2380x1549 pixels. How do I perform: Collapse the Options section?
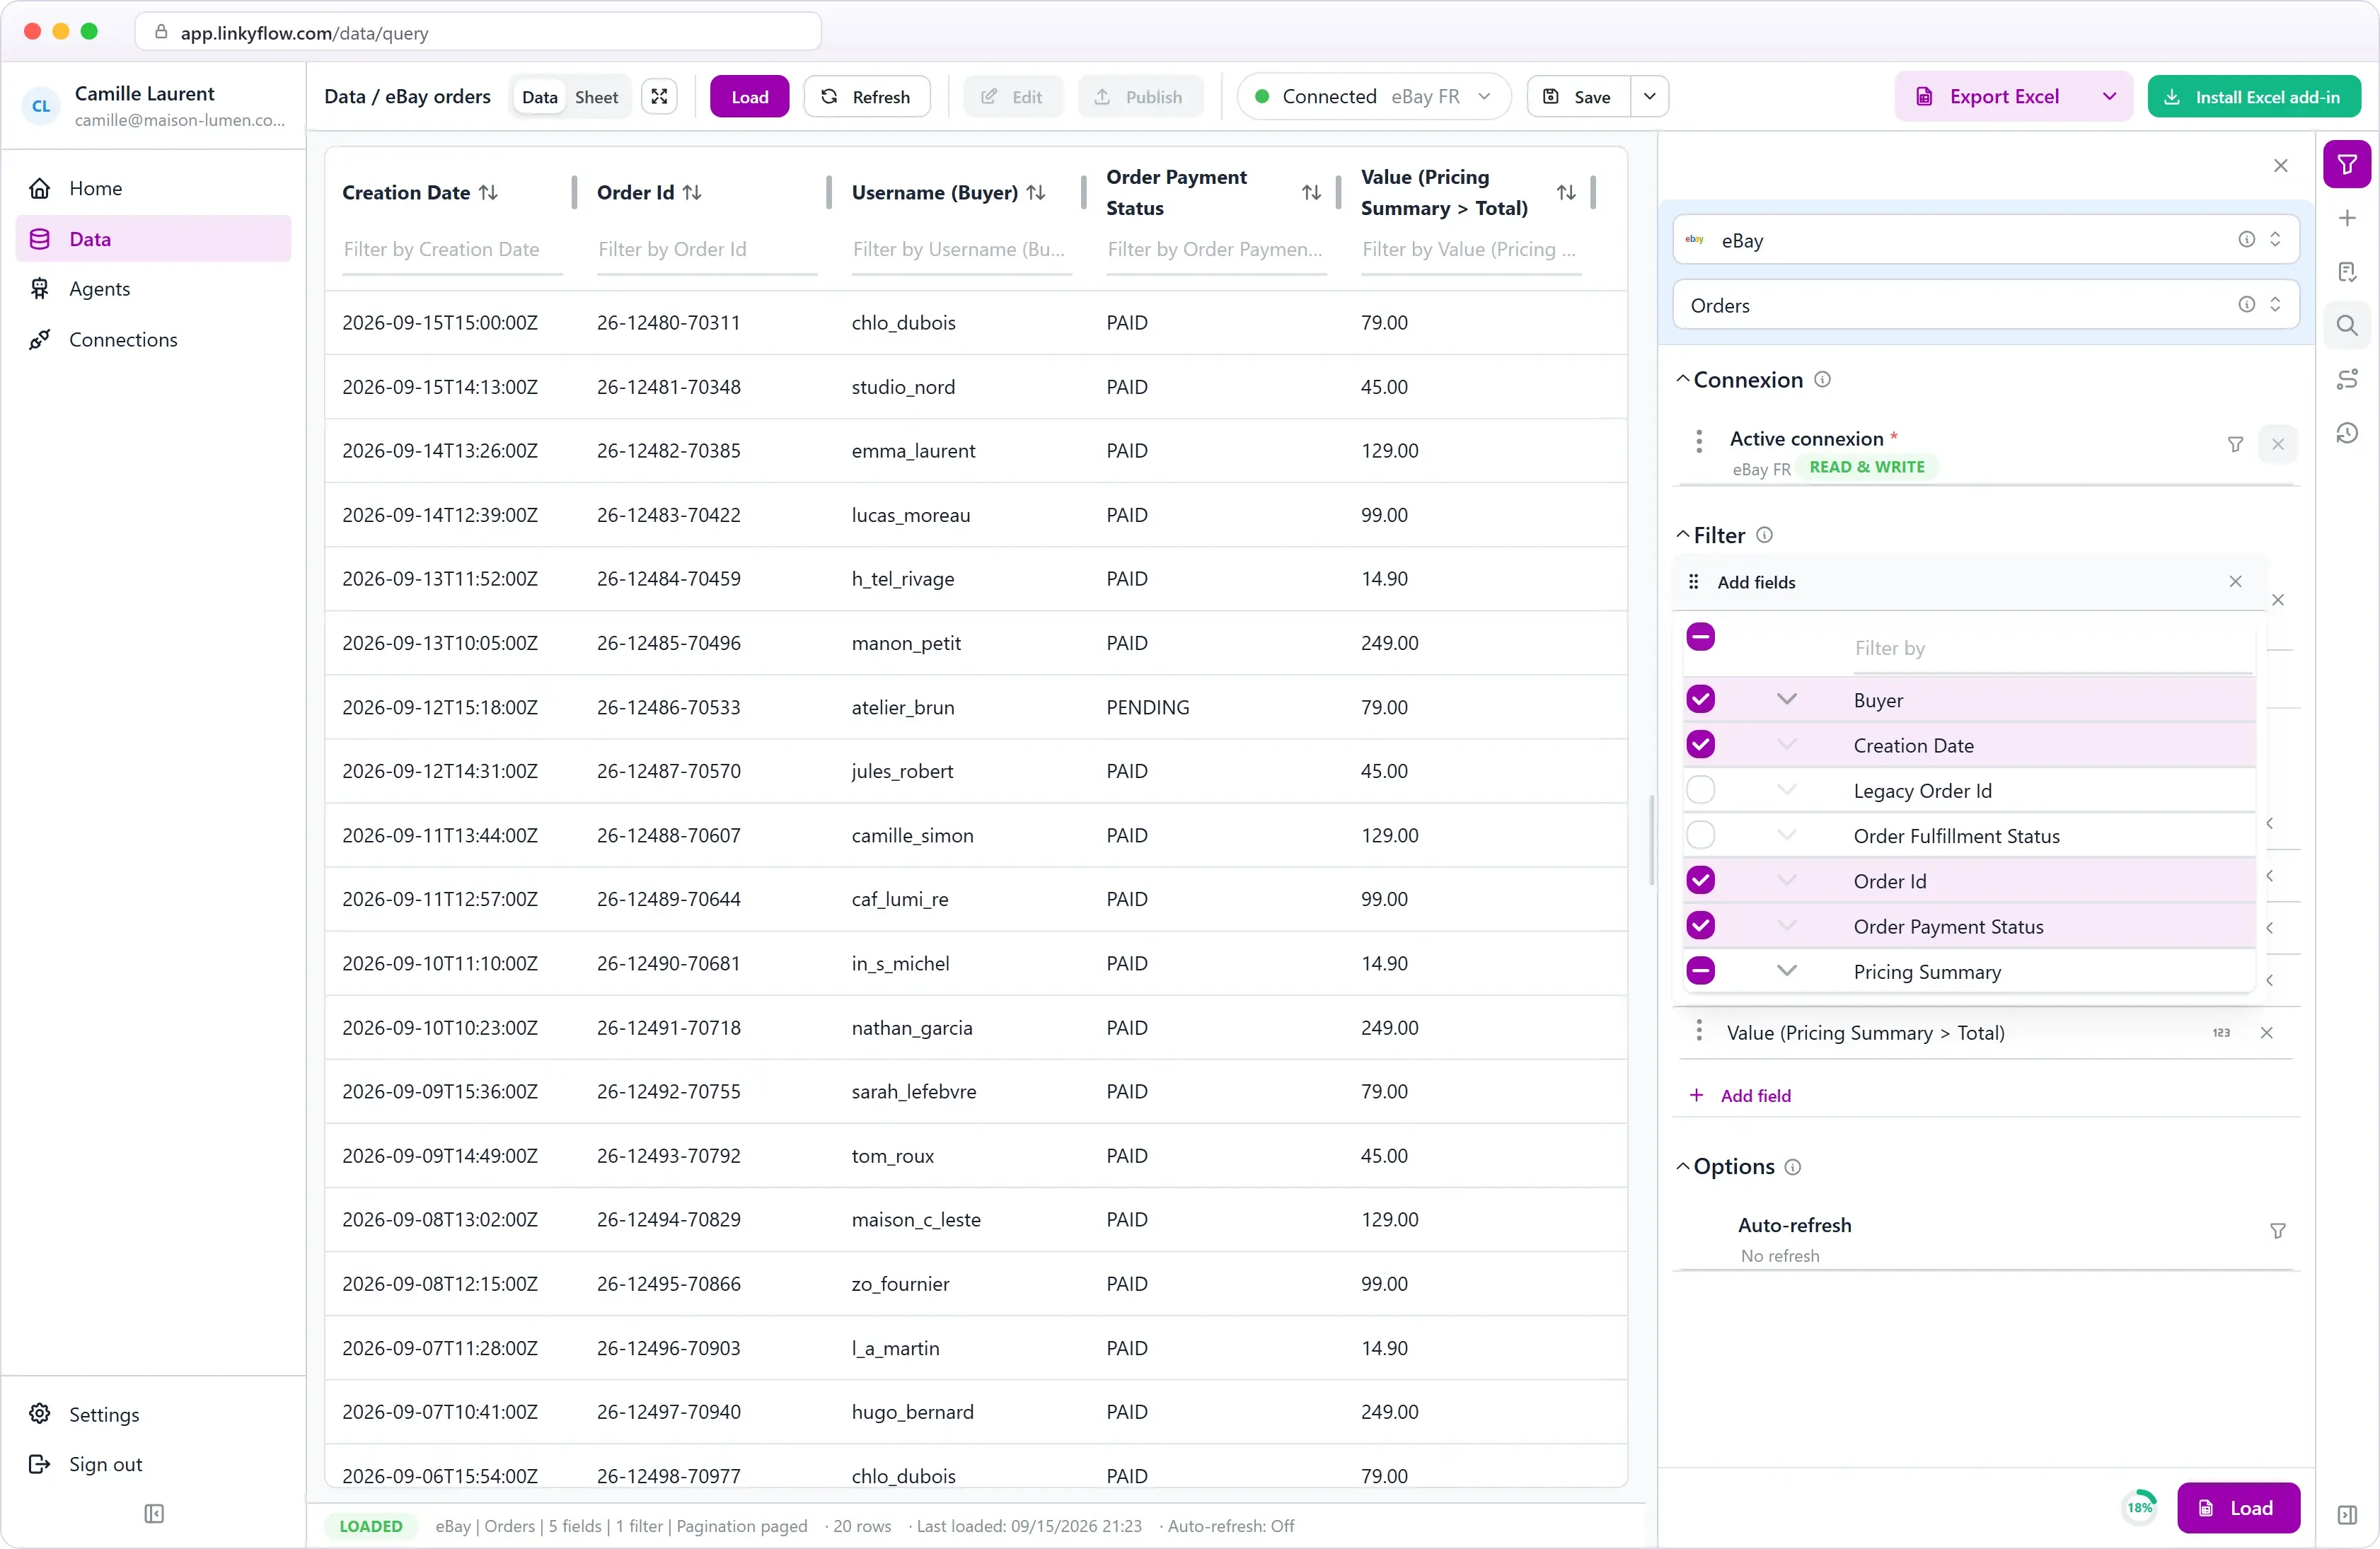(x=1683, y=1167)
